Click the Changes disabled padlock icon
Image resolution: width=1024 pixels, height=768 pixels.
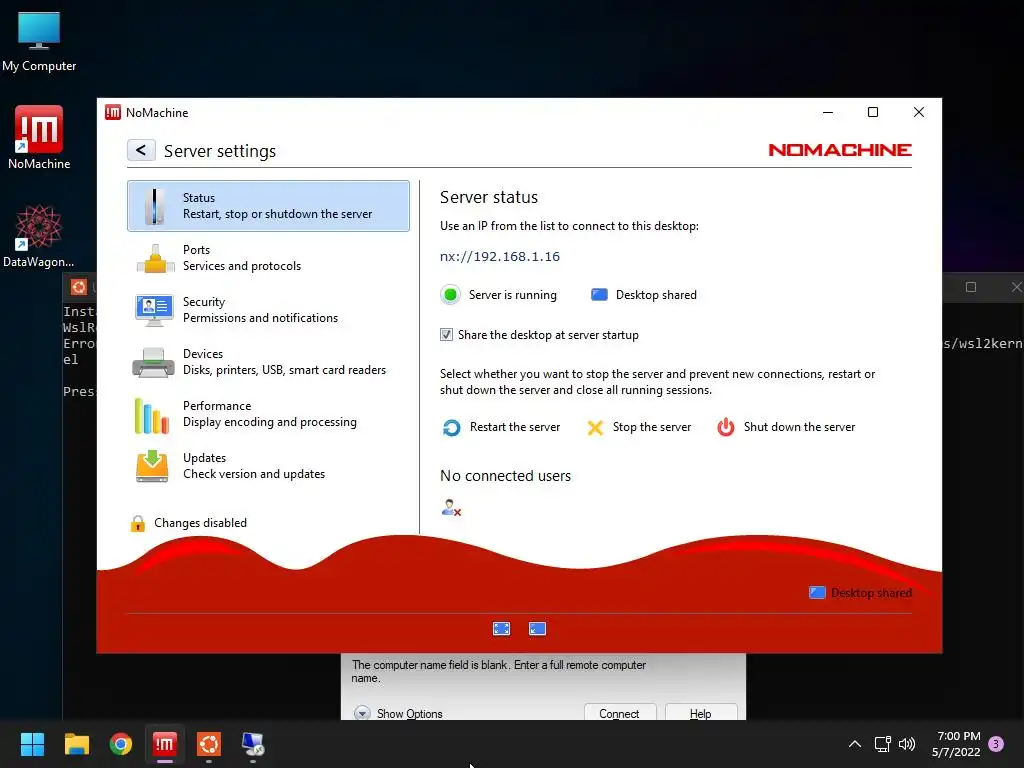(x=138, y=523)
